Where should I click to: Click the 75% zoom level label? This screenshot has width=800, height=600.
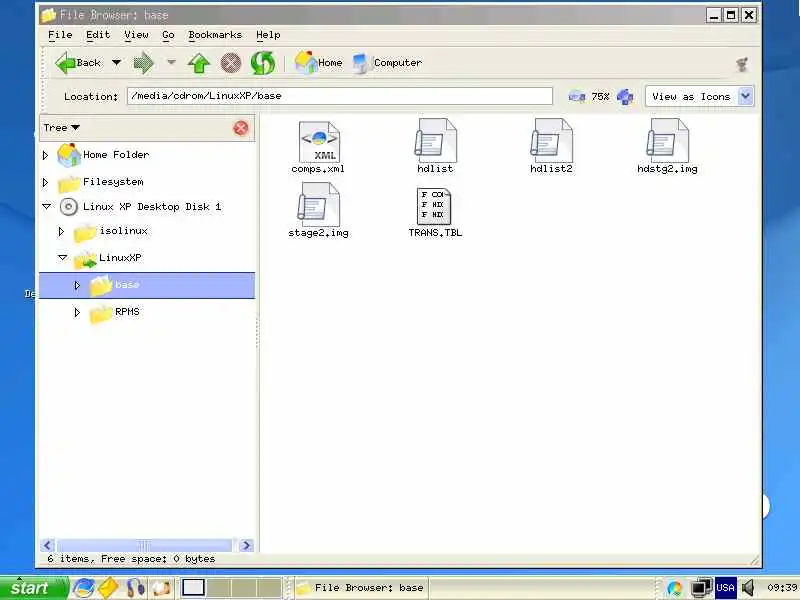601,96
